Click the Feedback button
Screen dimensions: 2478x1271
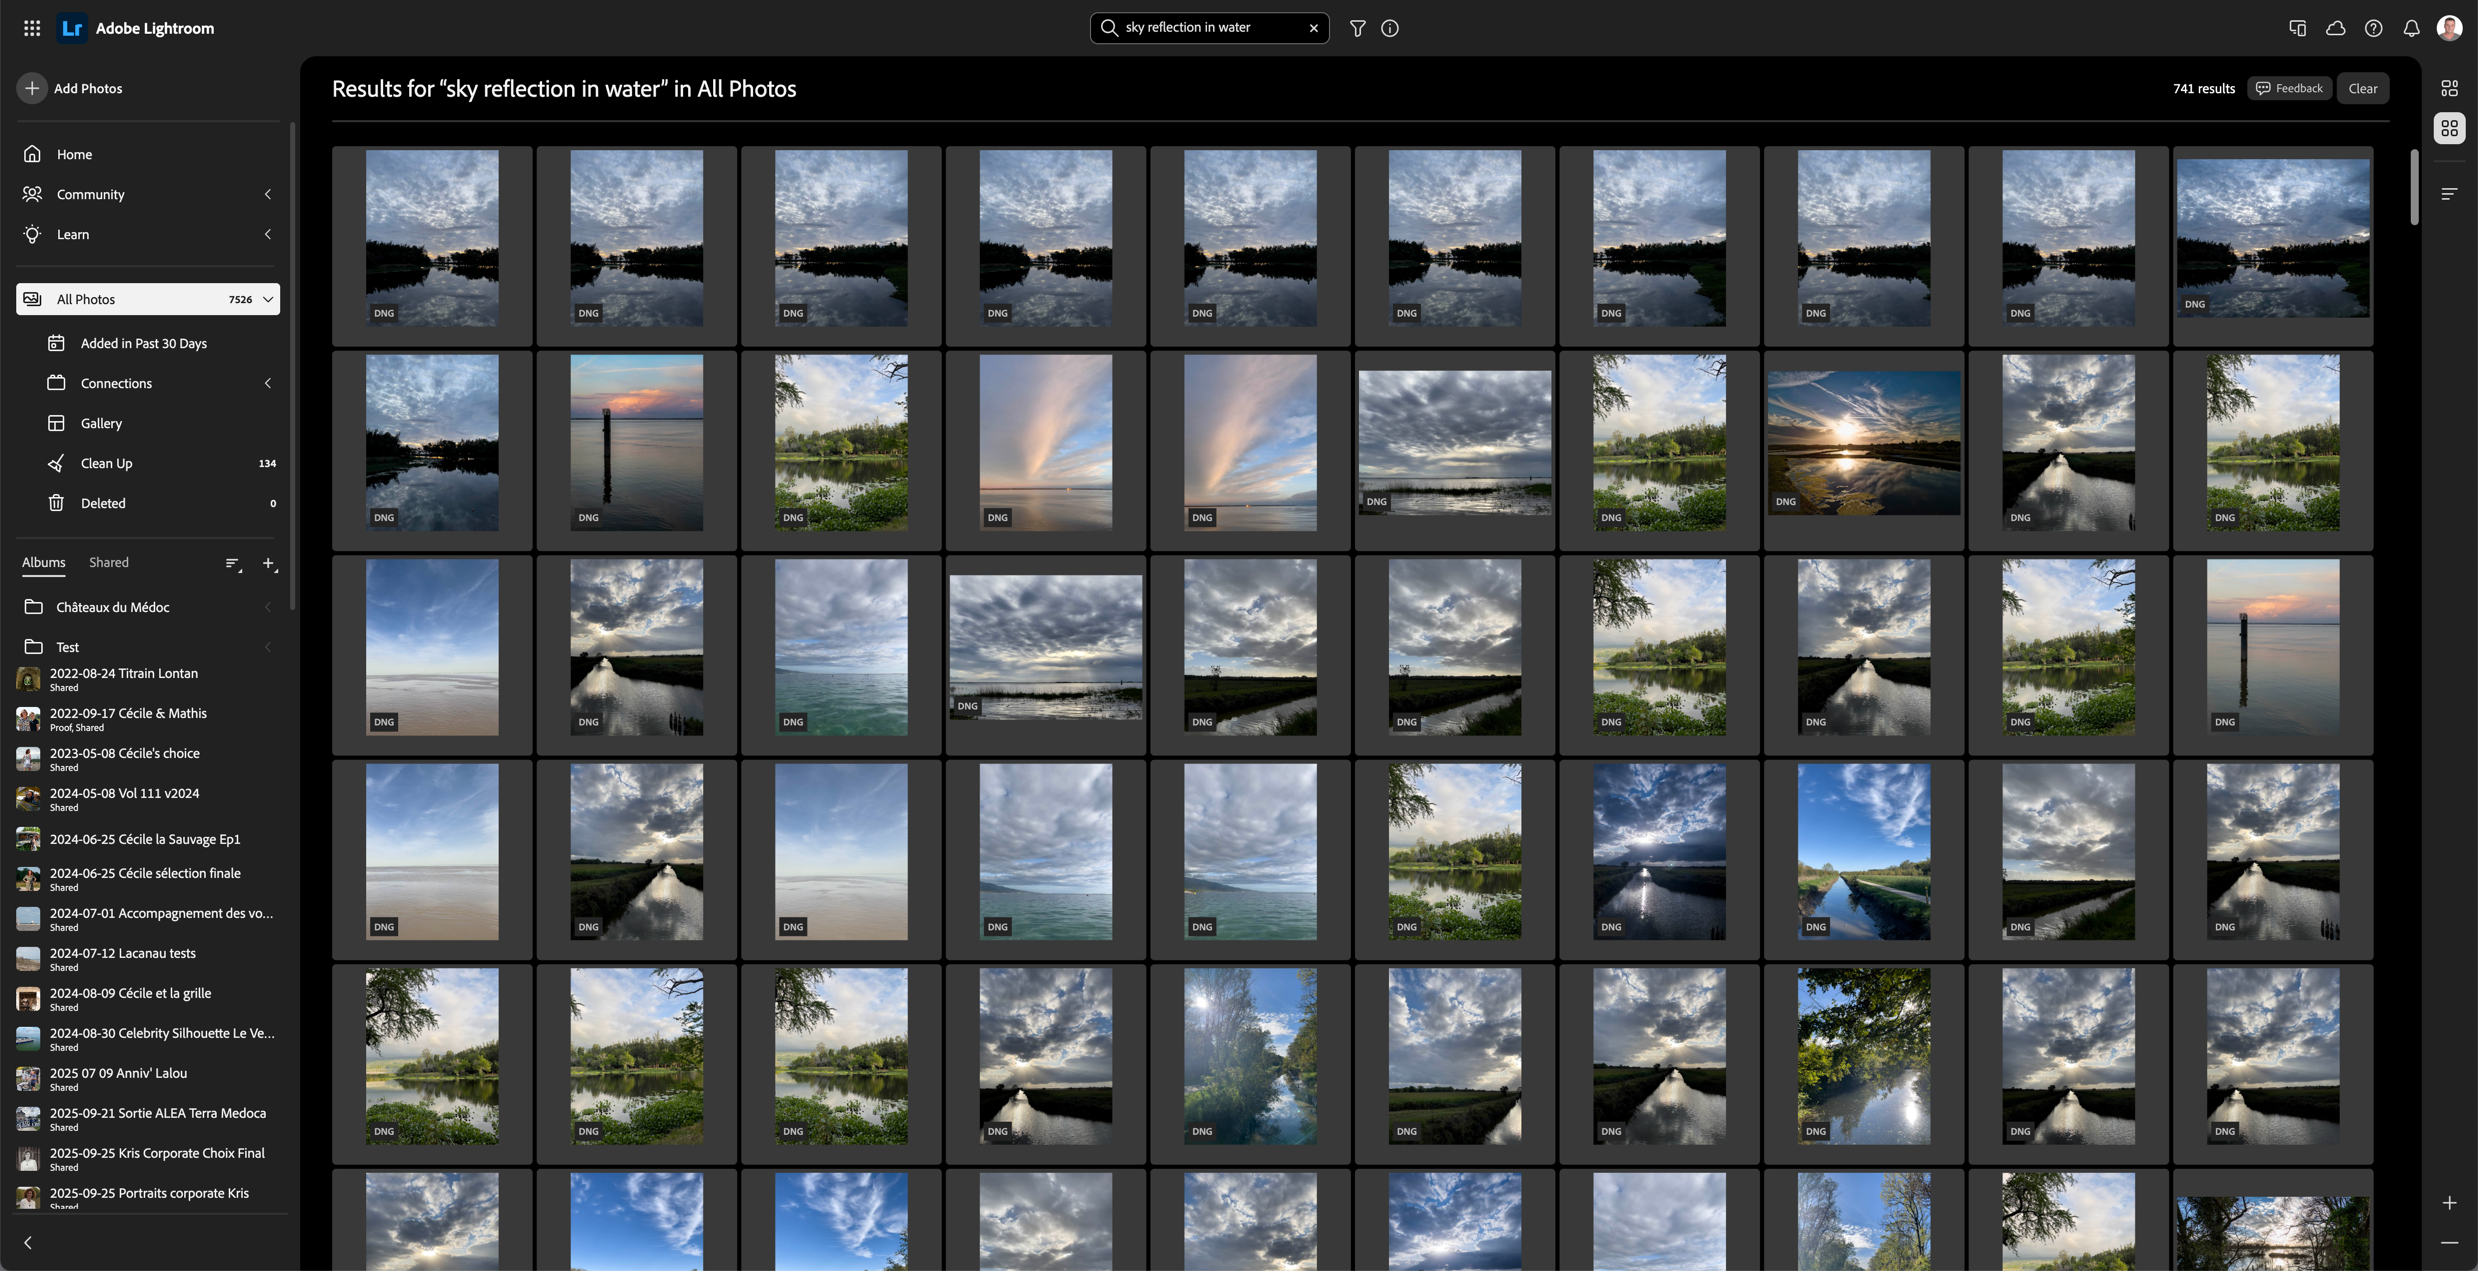[x=2288, y=88]
